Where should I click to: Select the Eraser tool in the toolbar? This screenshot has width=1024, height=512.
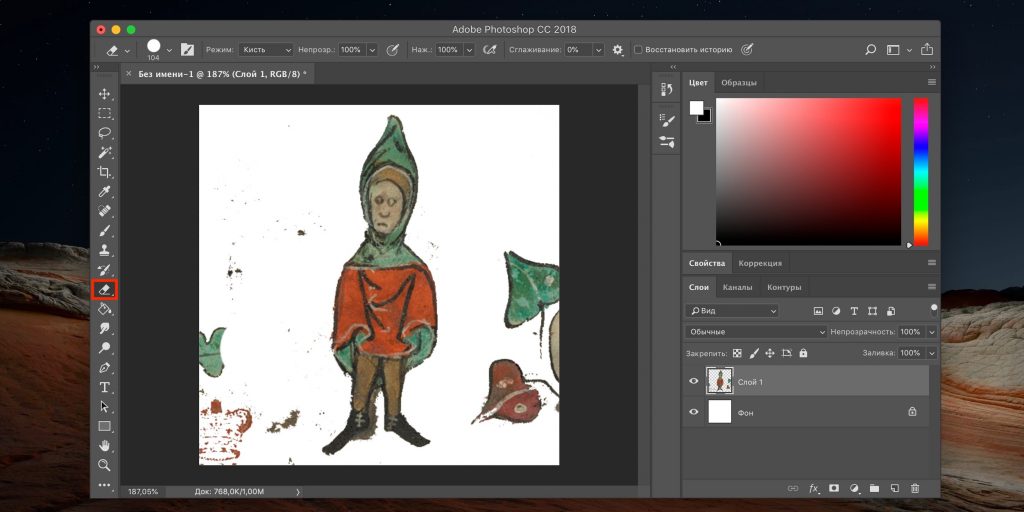coord(104,290)
